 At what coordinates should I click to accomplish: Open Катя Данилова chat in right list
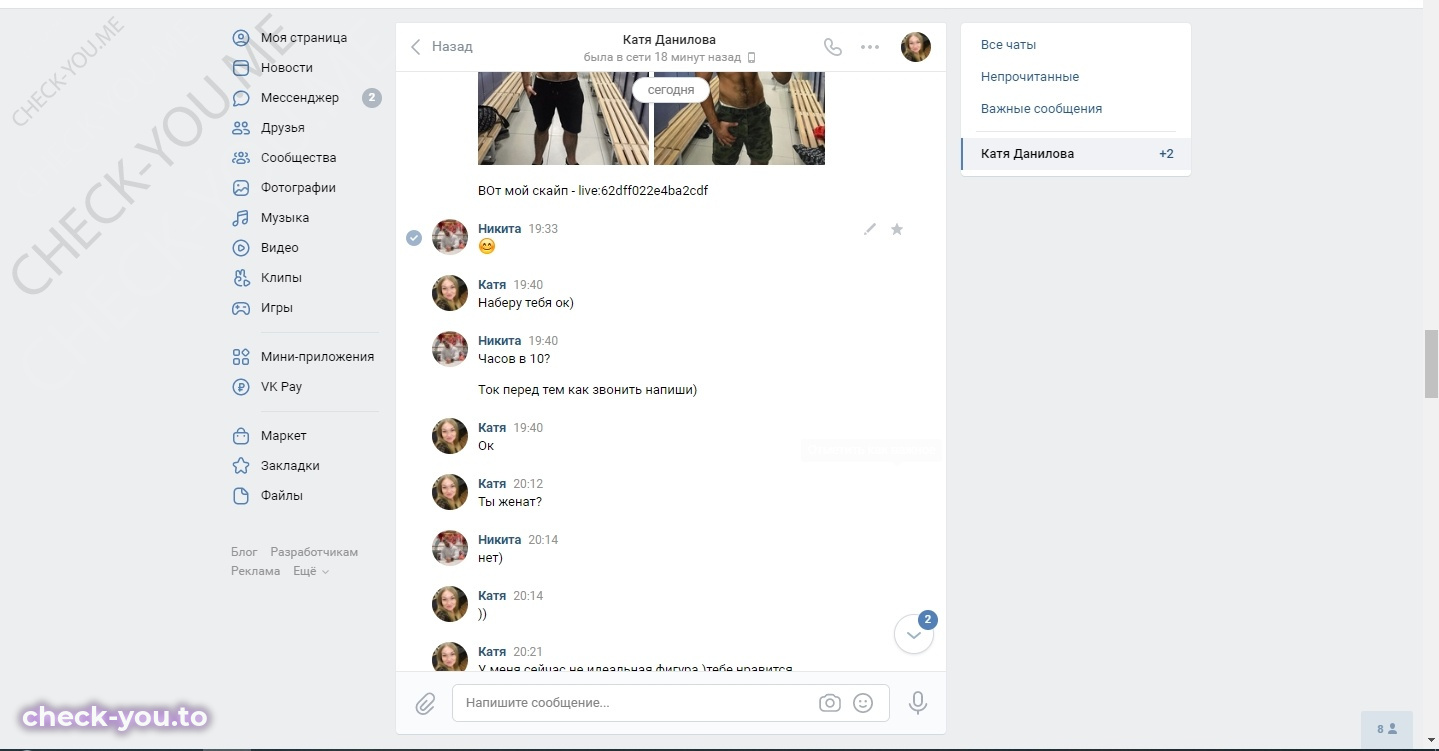pos(1076,154)
